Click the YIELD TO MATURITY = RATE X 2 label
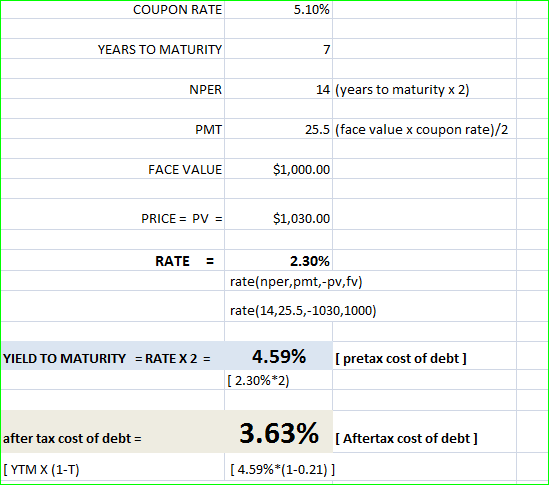 pyautogui.click(x=107, y=359)
